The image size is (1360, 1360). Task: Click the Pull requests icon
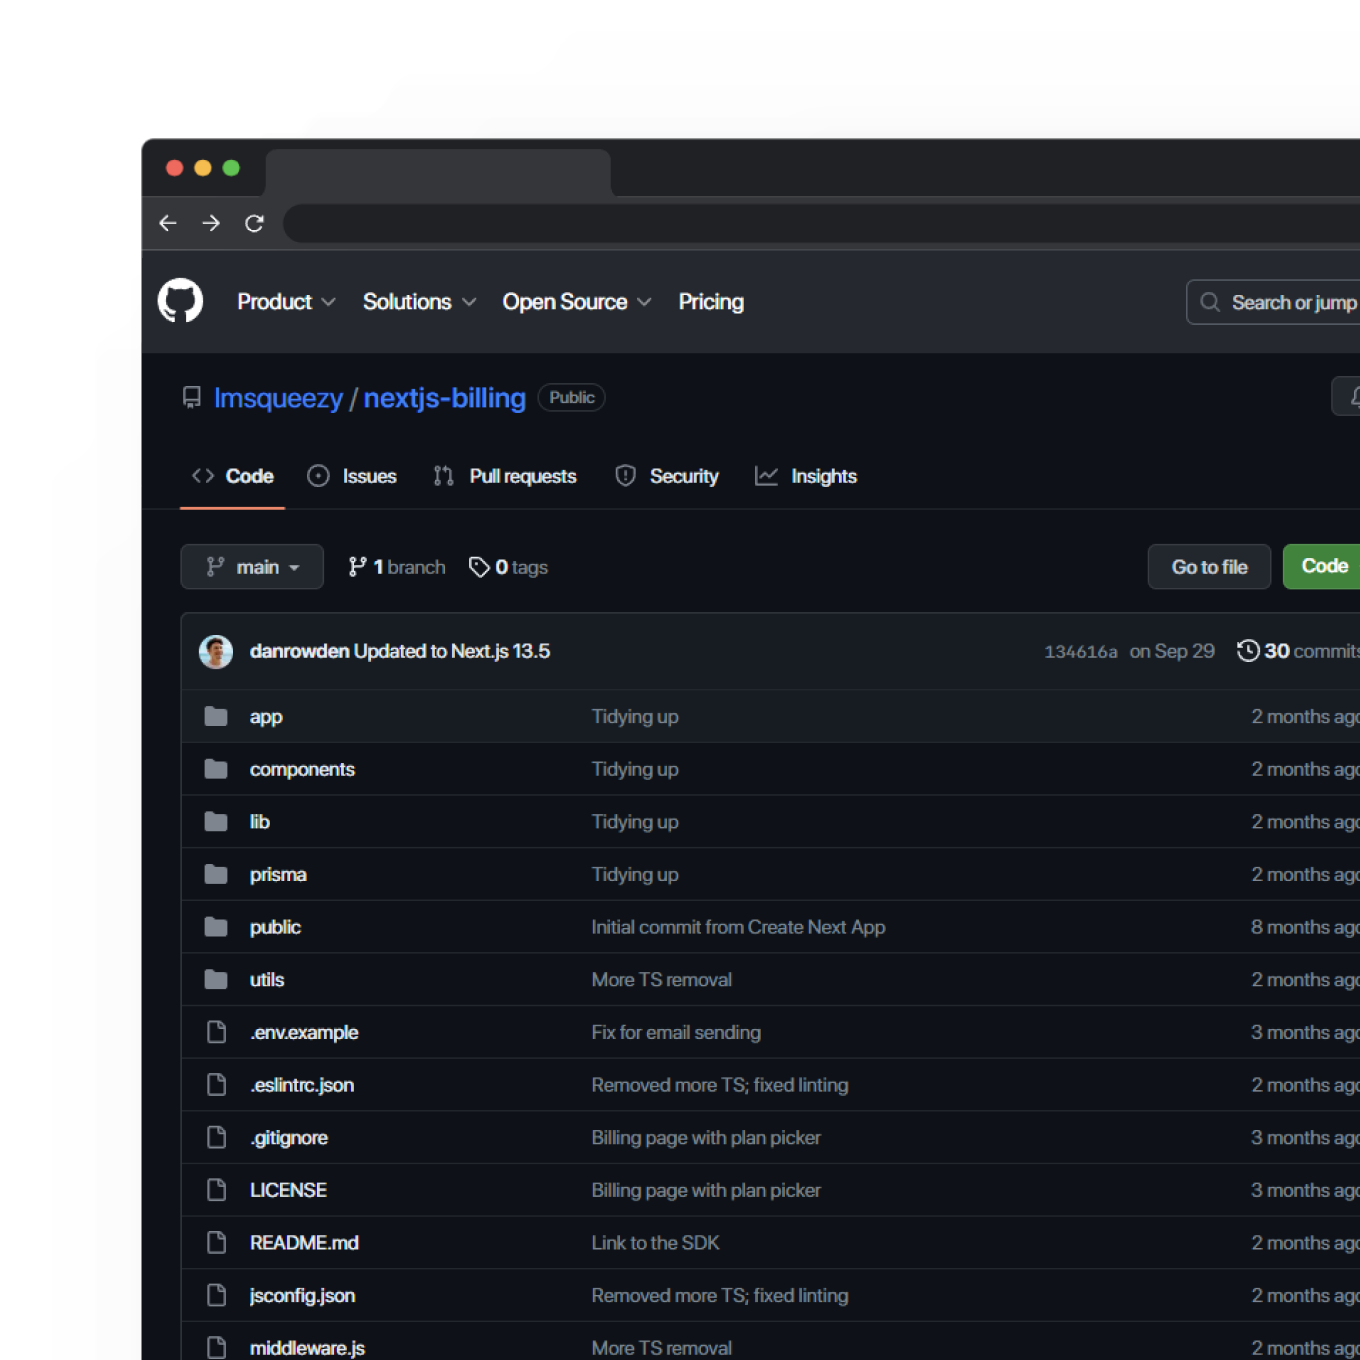point(443,476)
